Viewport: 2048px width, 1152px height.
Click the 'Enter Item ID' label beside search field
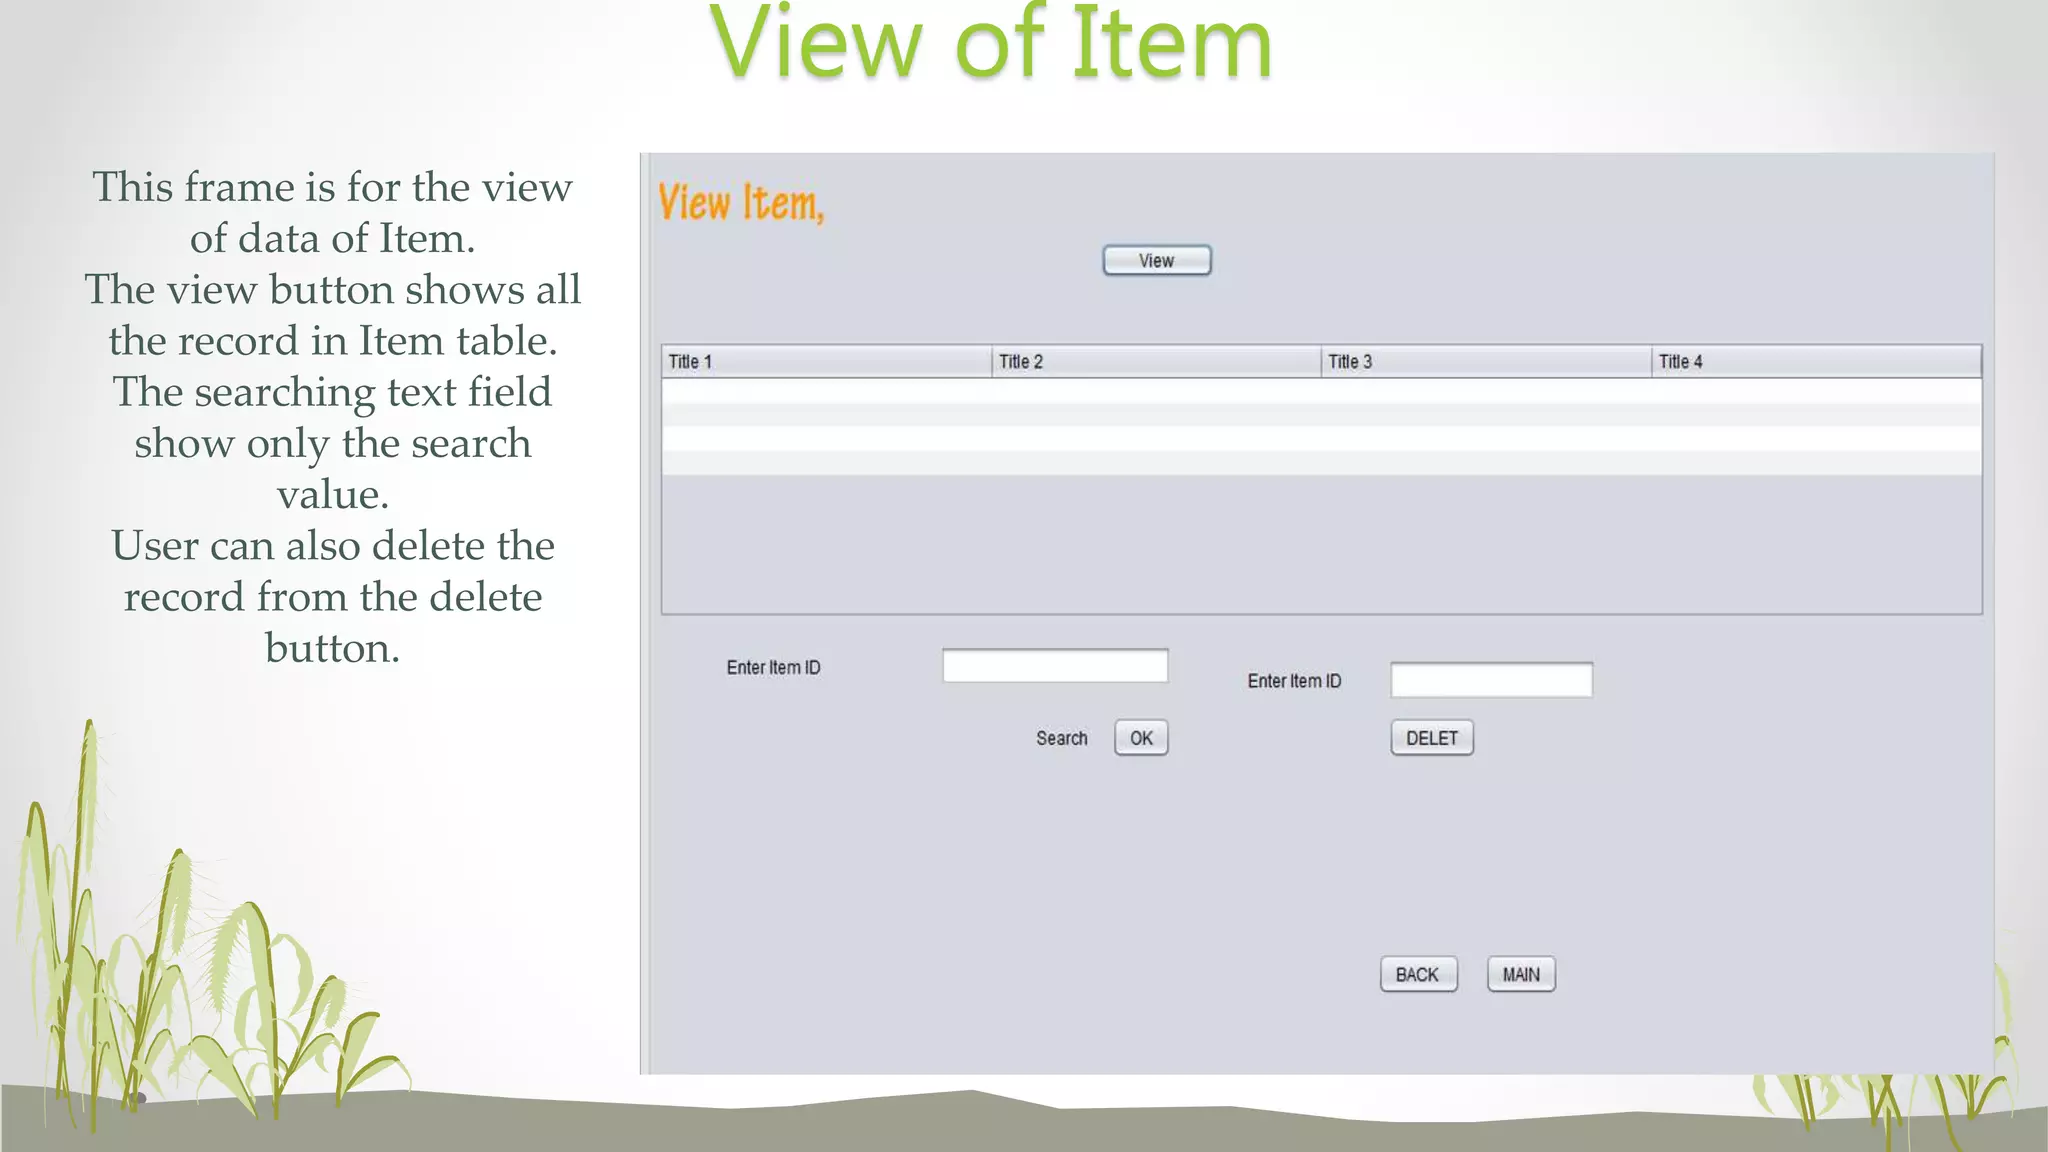[x=773, y=667]
